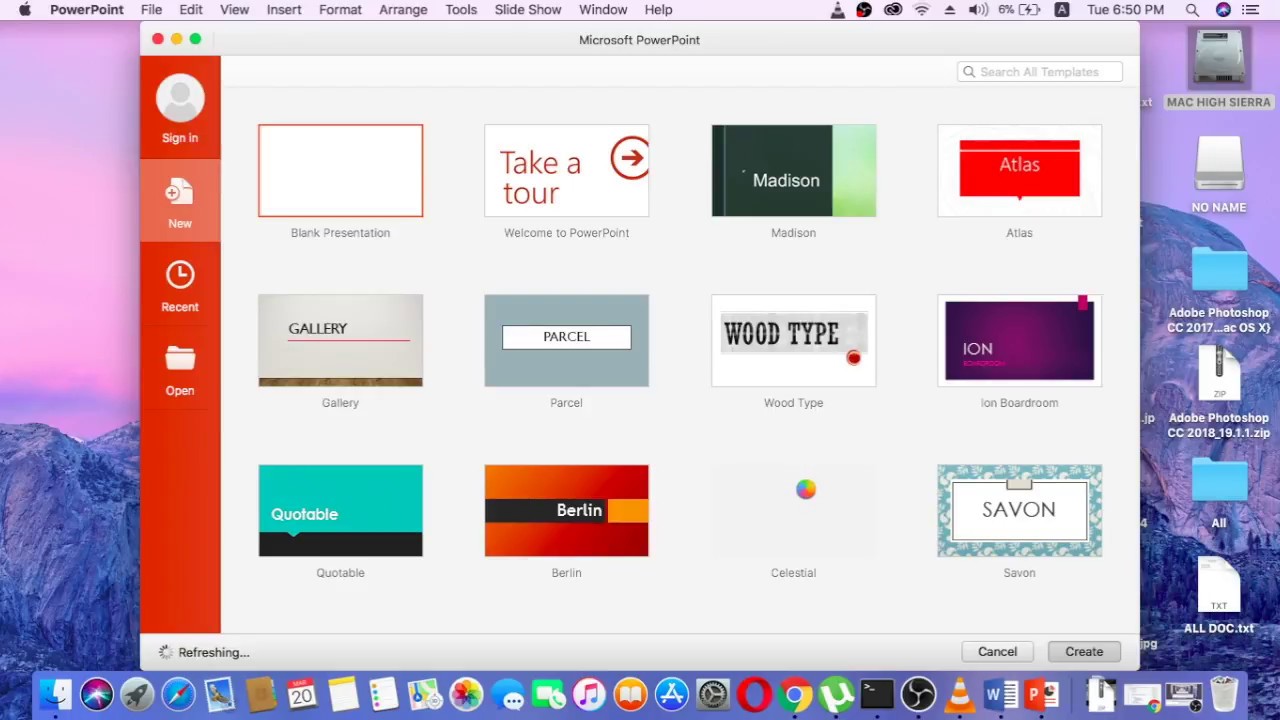Click the Siri icon in menu bar
The width and height of the screenshot is (1280, 720).
pyautogui.click(x=1223, y=10)
